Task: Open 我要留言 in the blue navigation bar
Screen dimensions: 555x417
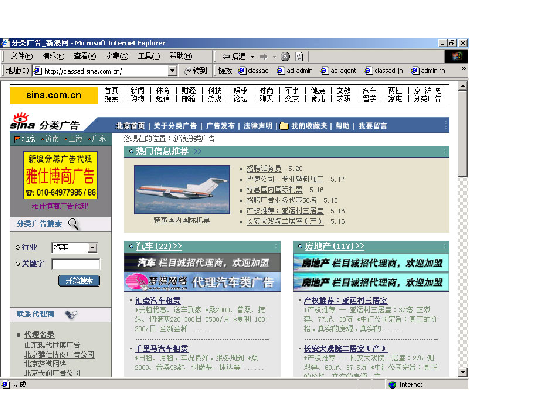Action: point(373,126)
